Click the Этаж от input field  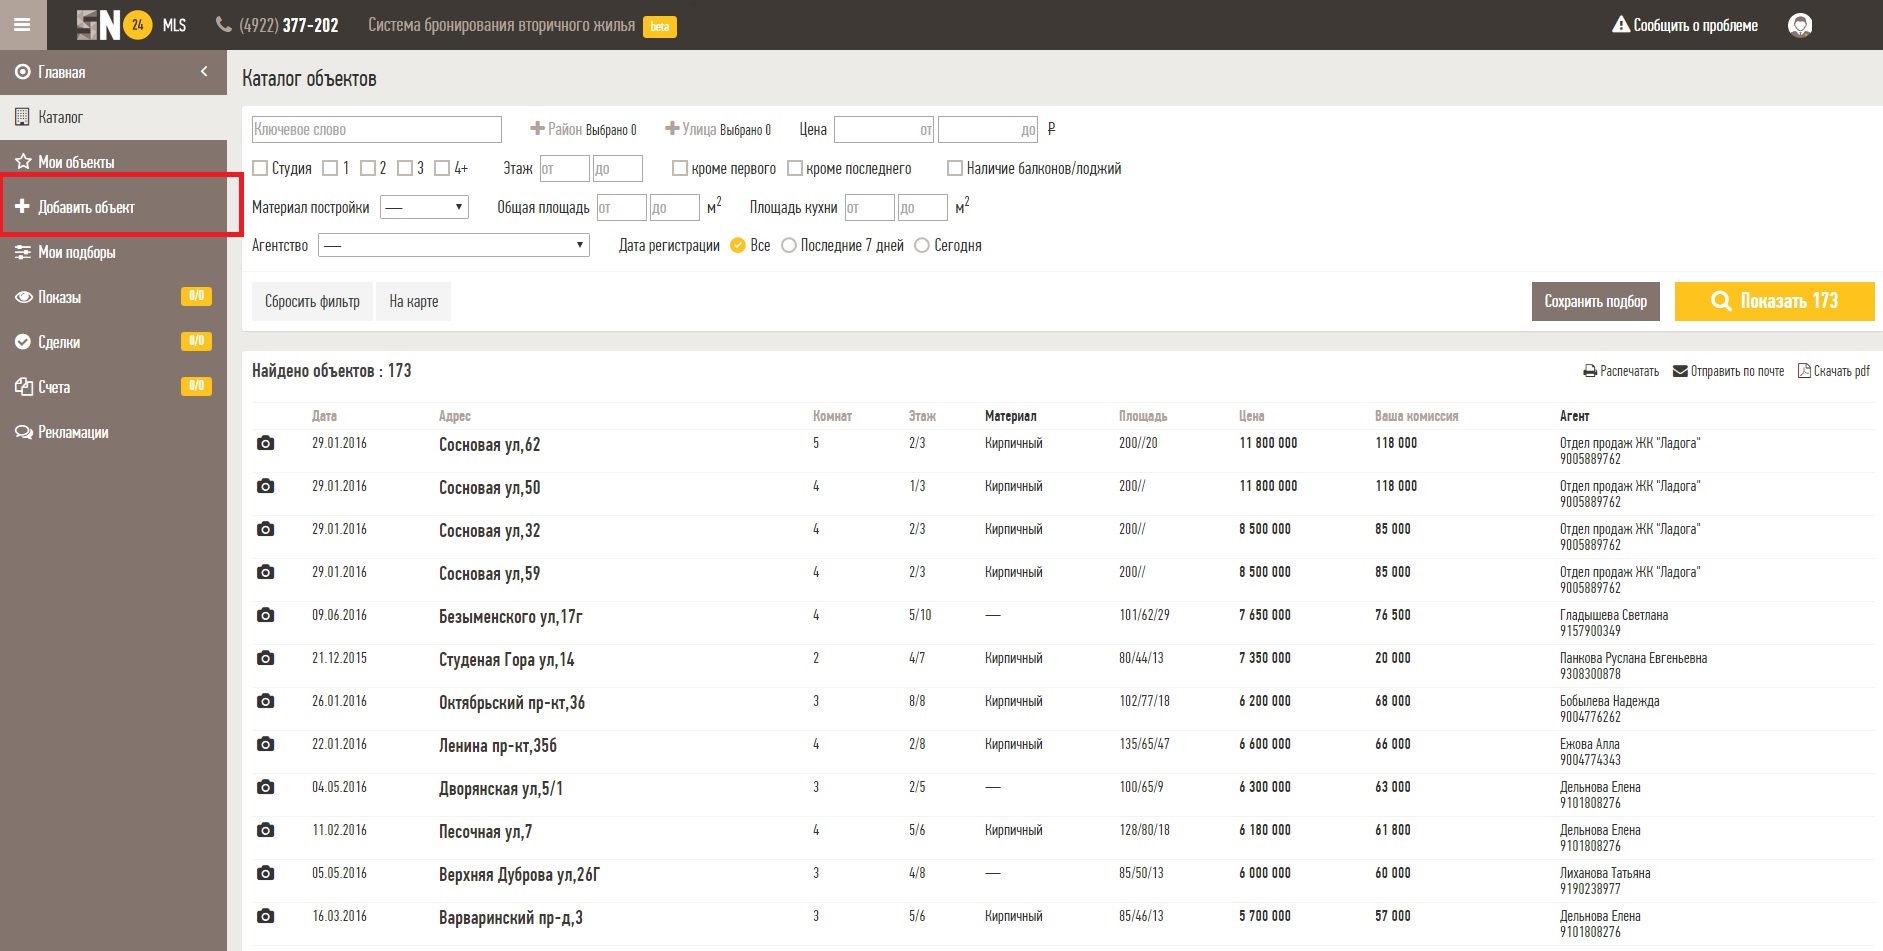click(564, 168)
